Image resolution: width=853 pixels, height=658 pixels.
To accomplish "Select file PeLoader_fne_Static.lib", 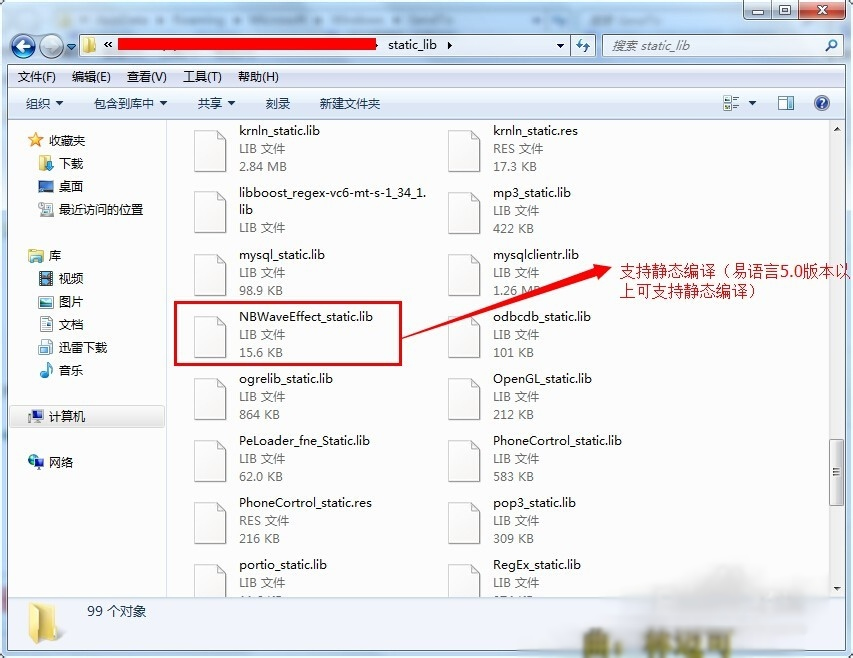I will [304, 440].
